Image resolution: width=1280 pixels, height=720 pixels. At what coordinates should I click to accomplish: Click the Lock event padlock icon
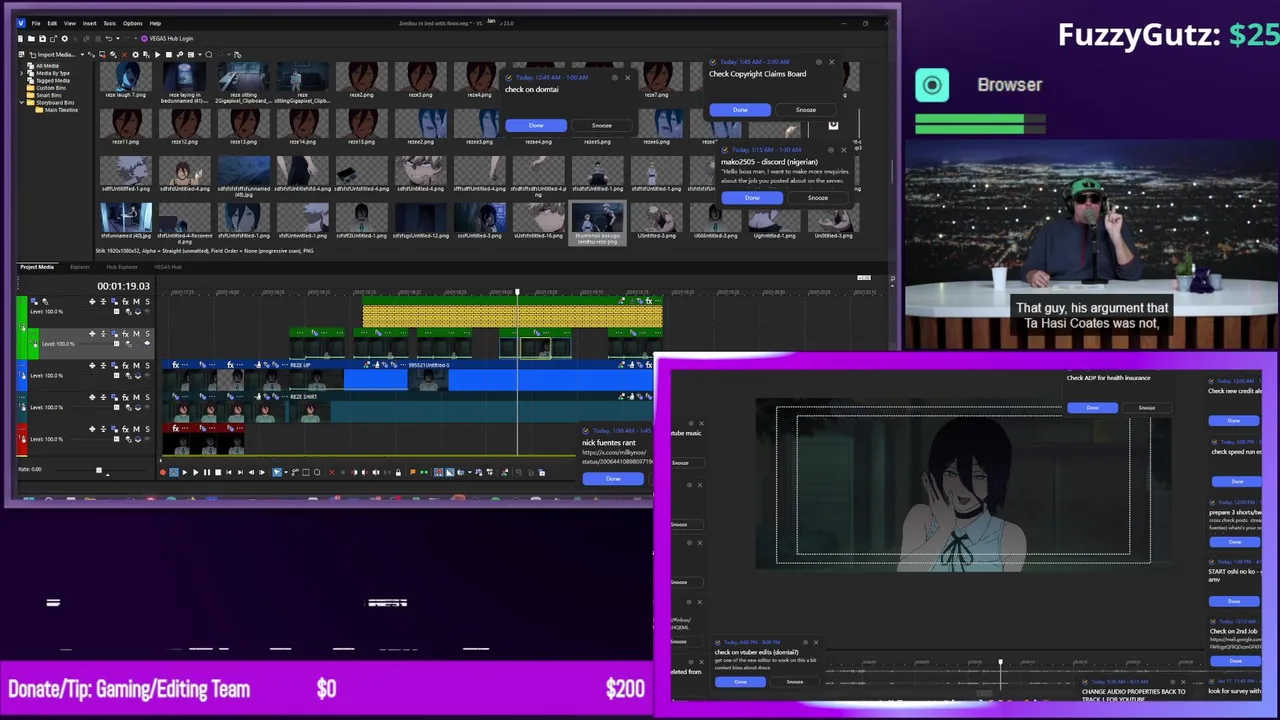(398, 472)
